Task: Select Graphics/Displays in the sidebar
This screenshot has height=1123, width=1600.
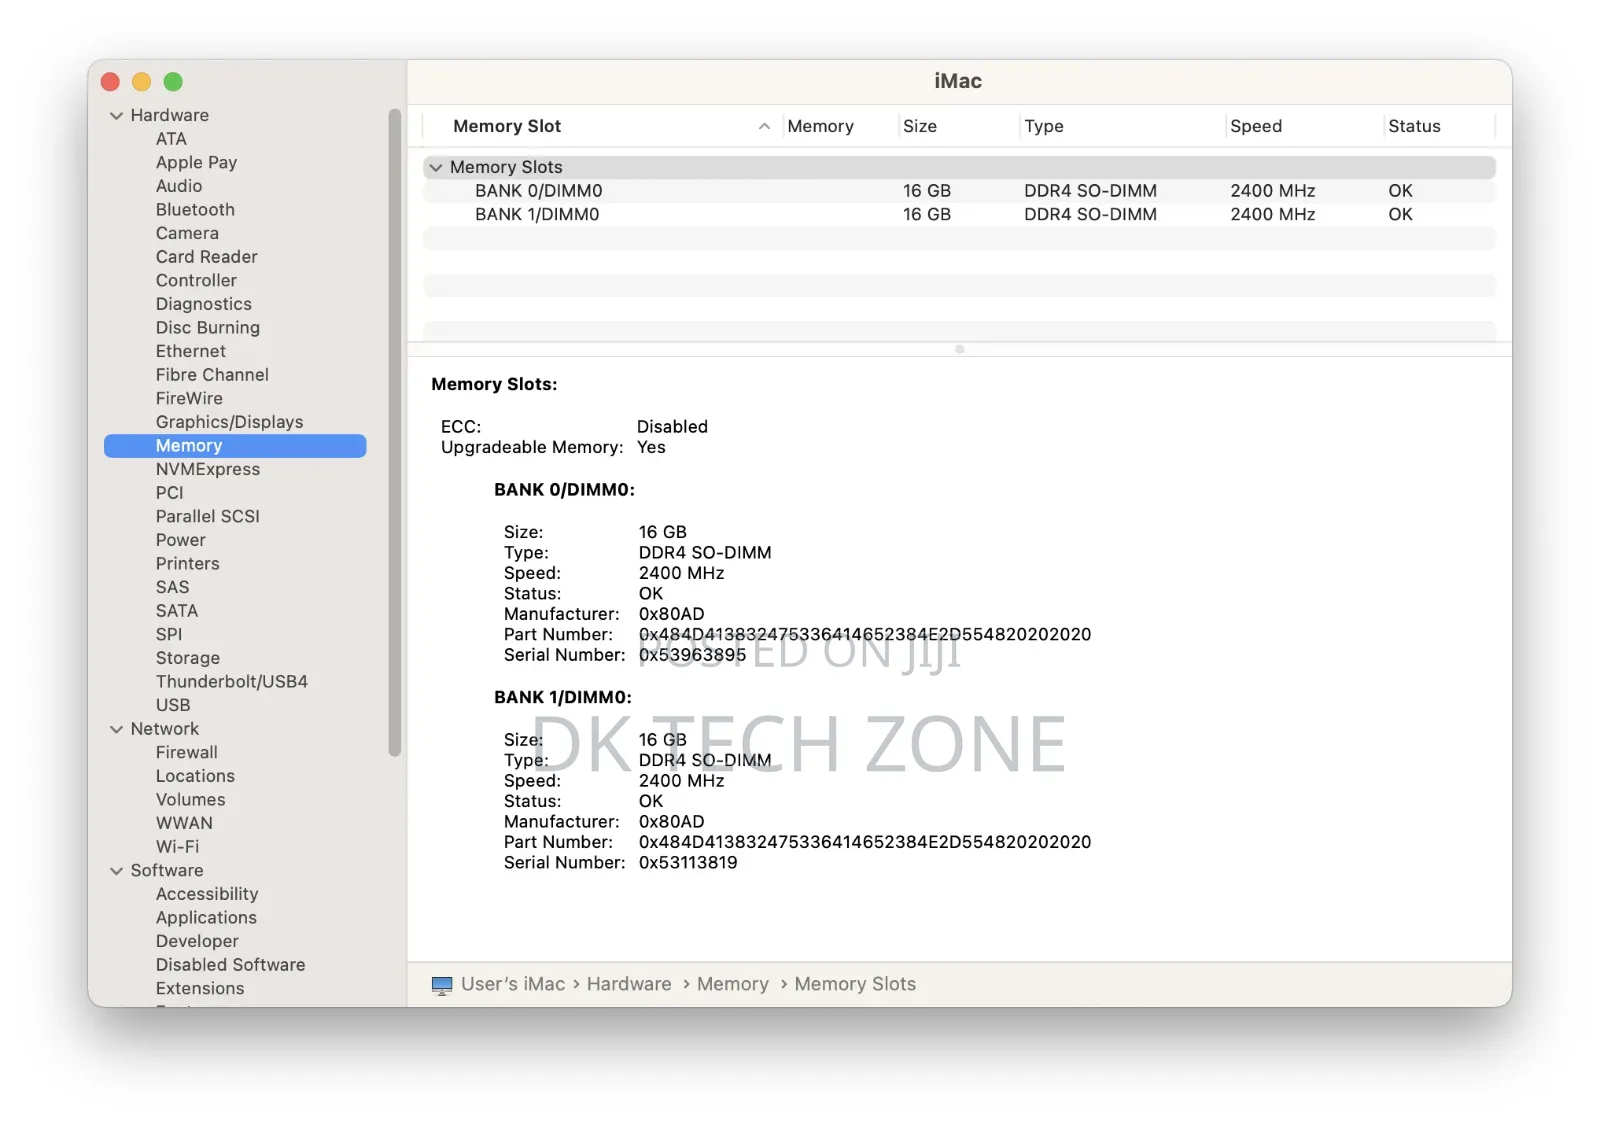Action: pos(229,422)
